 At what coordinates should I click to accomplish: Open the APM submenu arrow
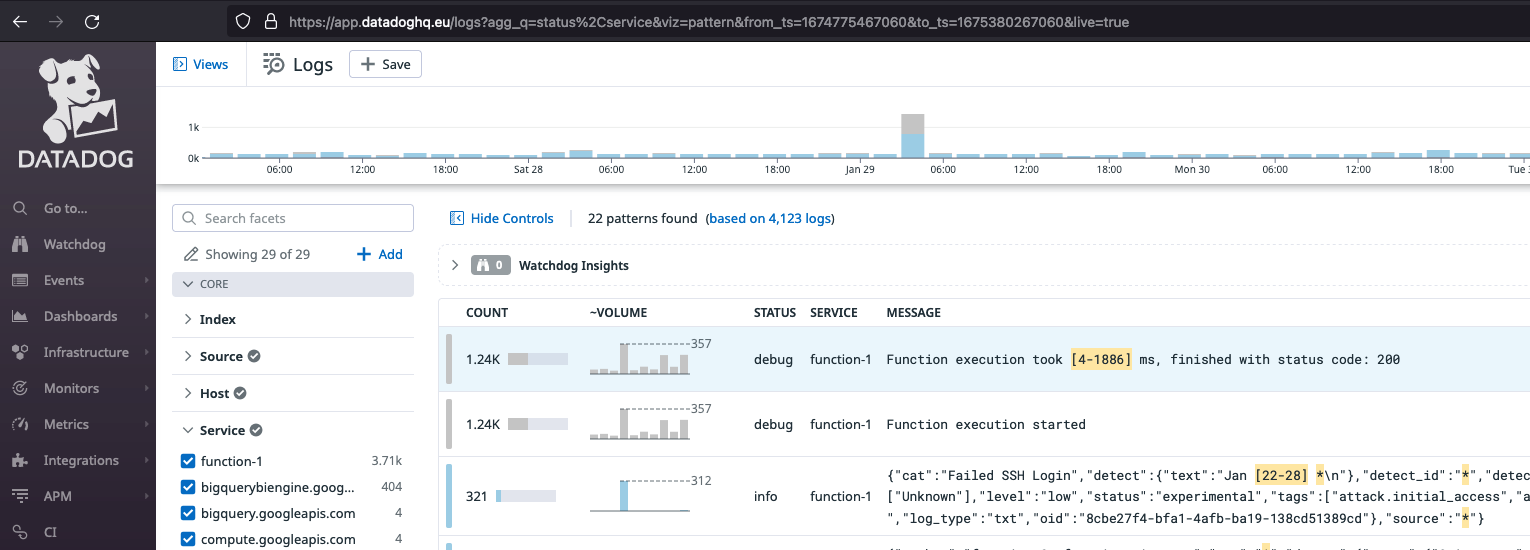[146, 496]
